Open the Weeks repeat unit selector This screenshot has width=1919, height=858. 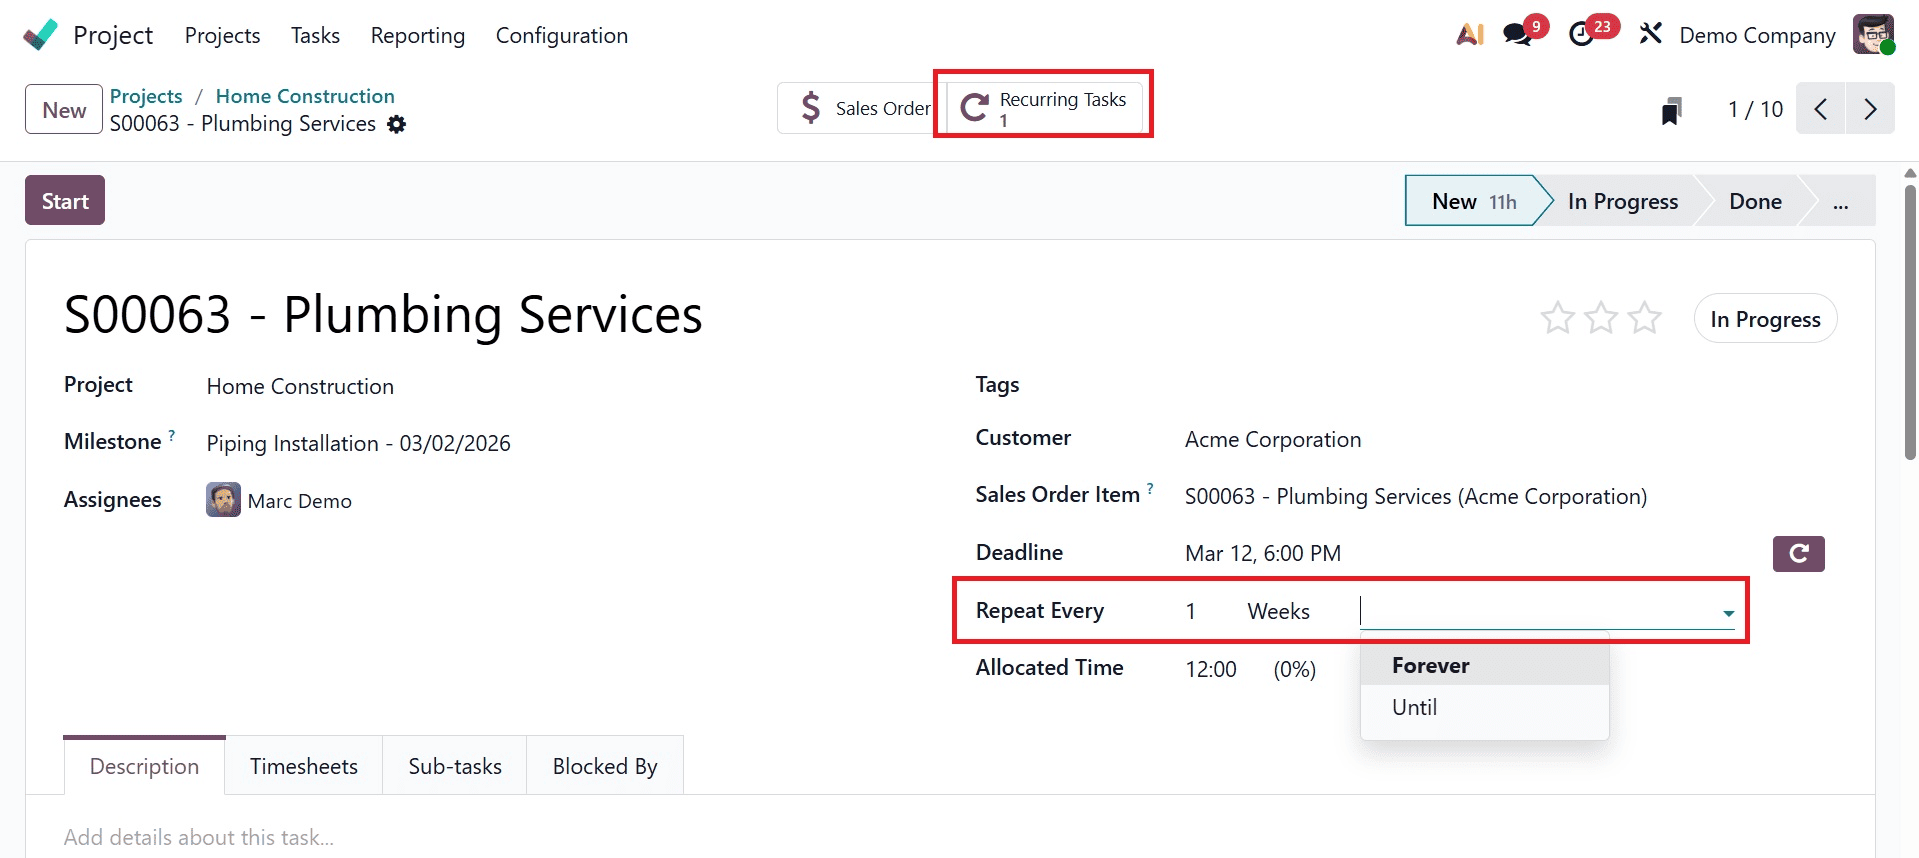(x=1279, y=611)
